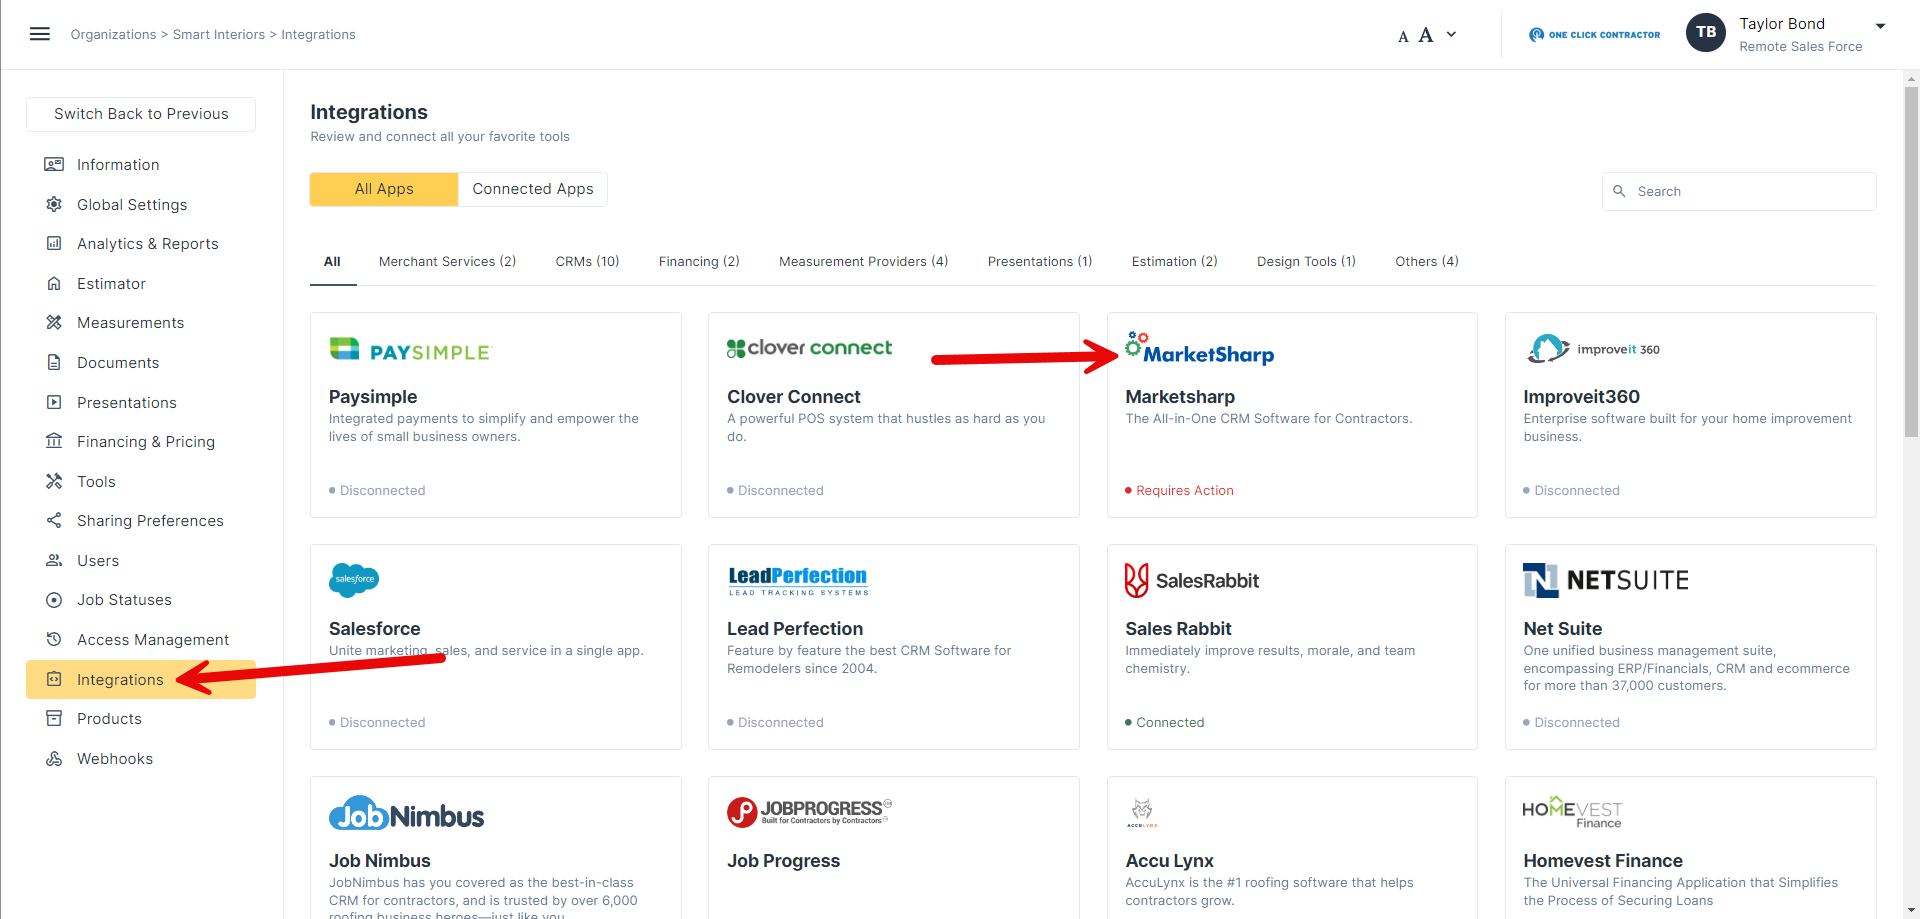1920x919 pixels.
Task: Click the Job Statuses circle icon
Action: point(54,600)
